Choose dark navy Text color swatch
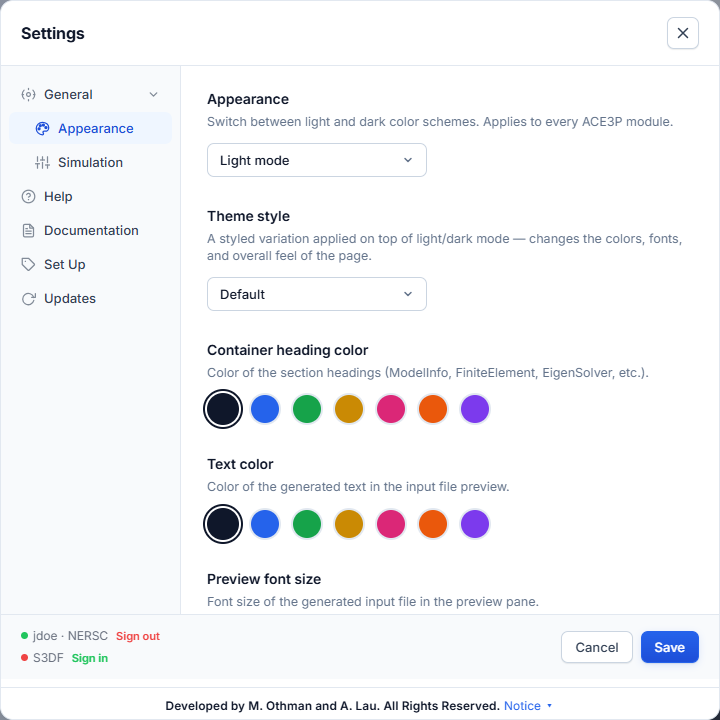The image size is (720, 720). tap(223, 523)
